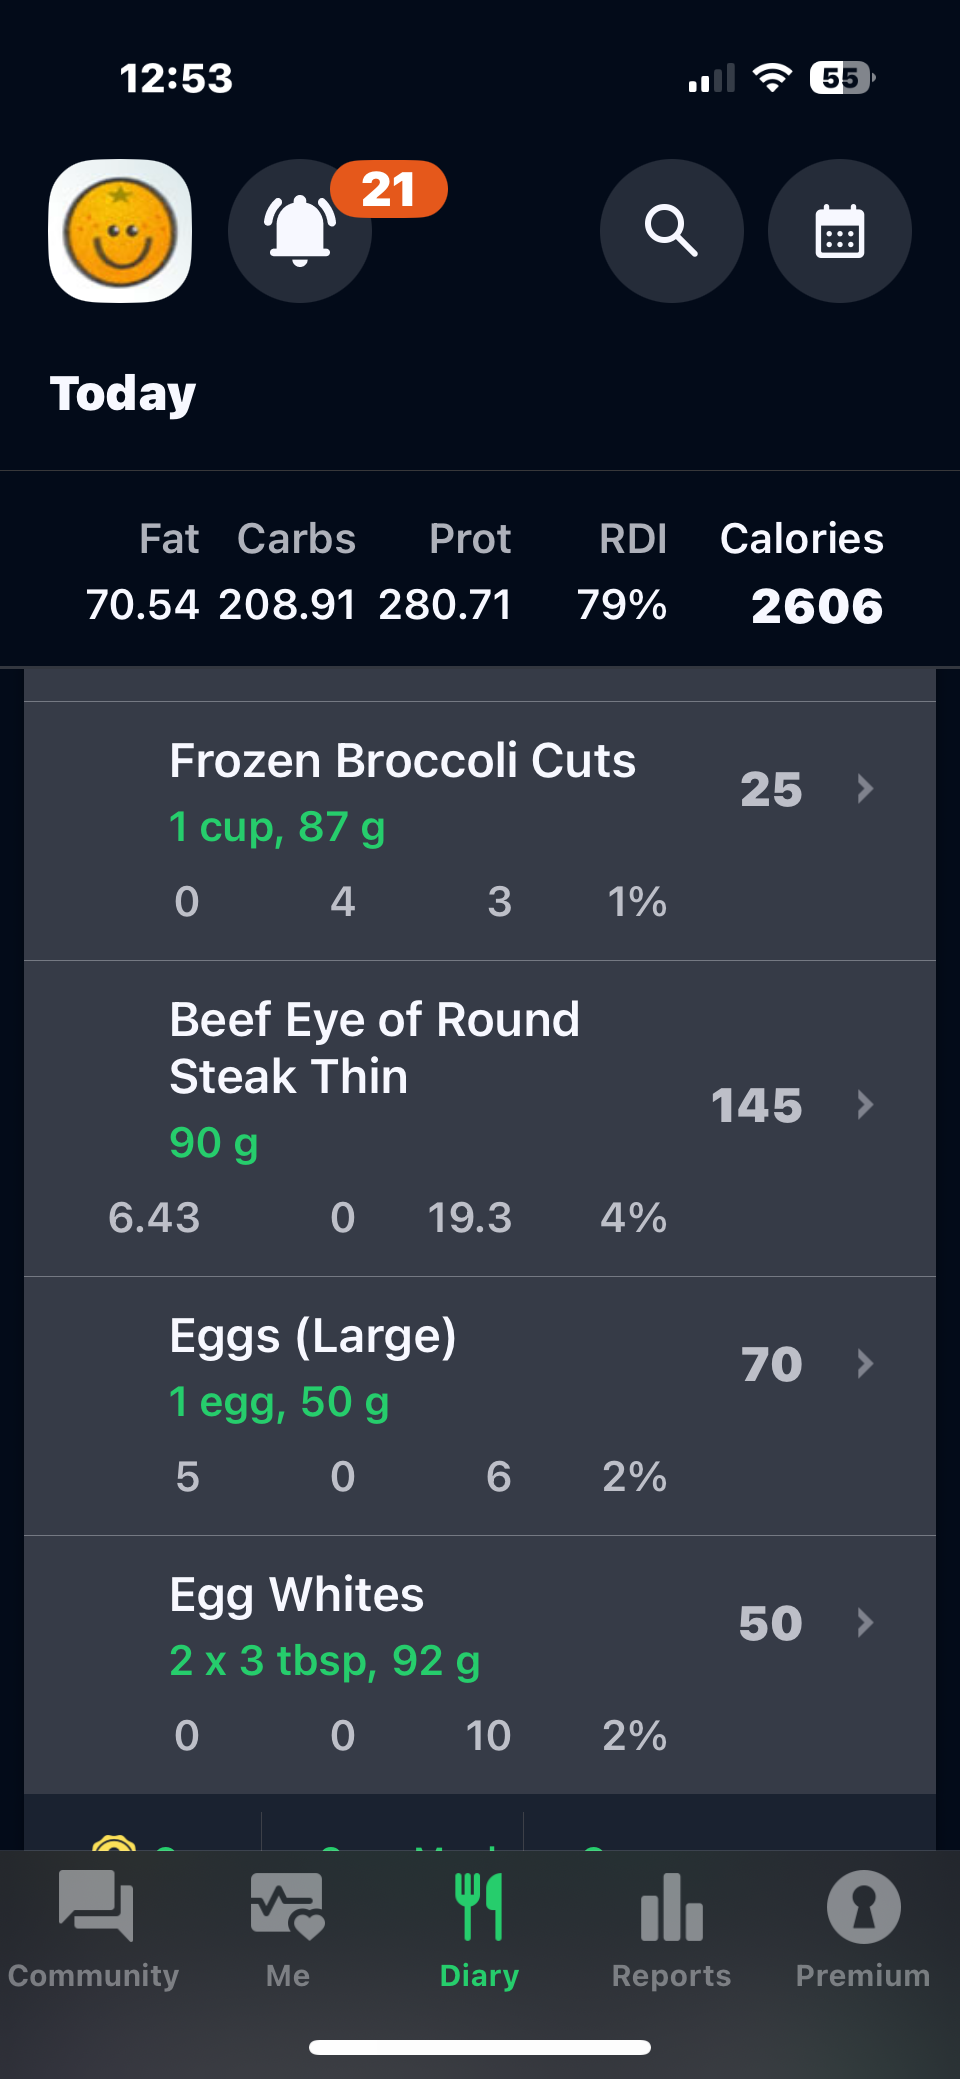The image size is (960, 2079).
Task: Expand Eggs (Large) entry chevron
Action: point(865,1364)
